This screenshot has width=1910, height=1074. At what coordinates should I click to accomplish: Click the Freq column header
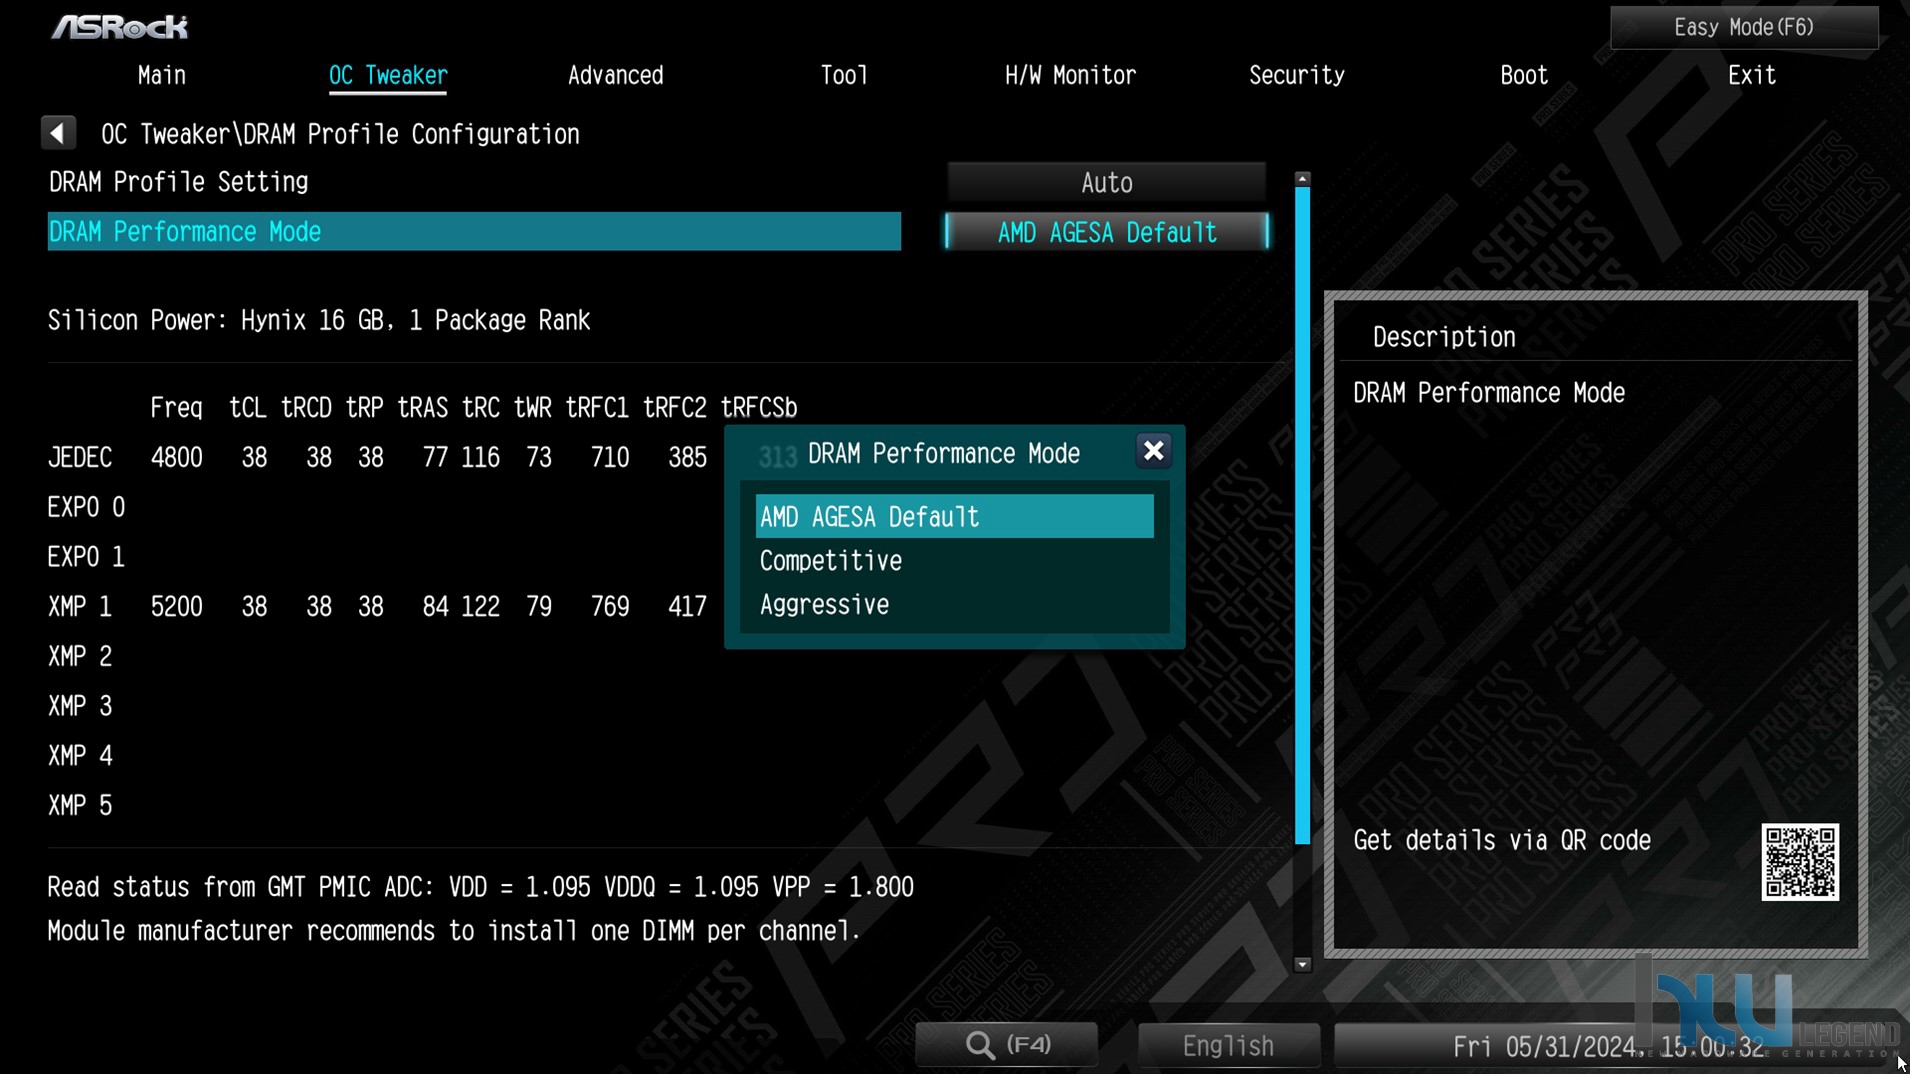coord(176,408)
